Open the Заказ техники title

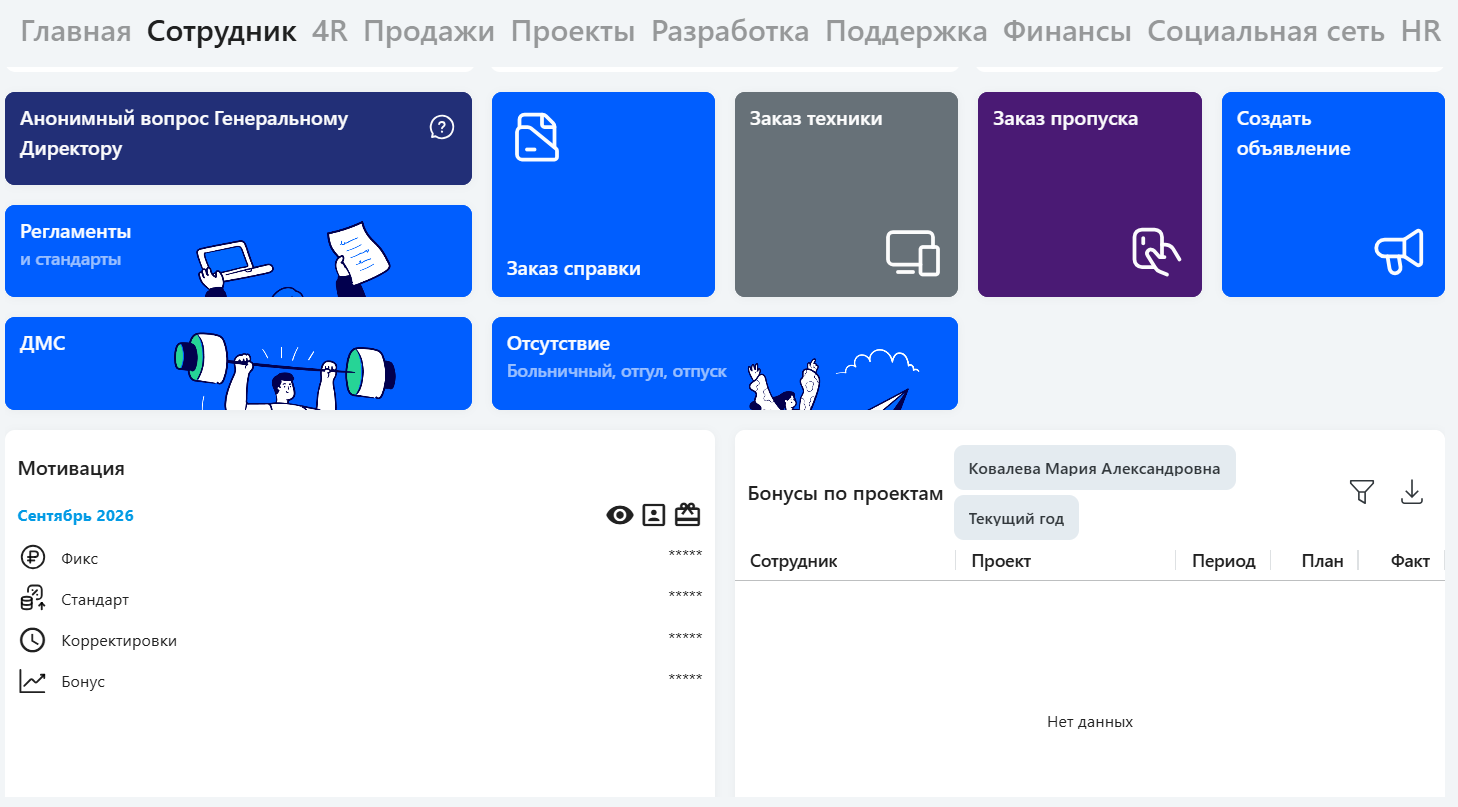pyautogui.click(x=816, y=119)
